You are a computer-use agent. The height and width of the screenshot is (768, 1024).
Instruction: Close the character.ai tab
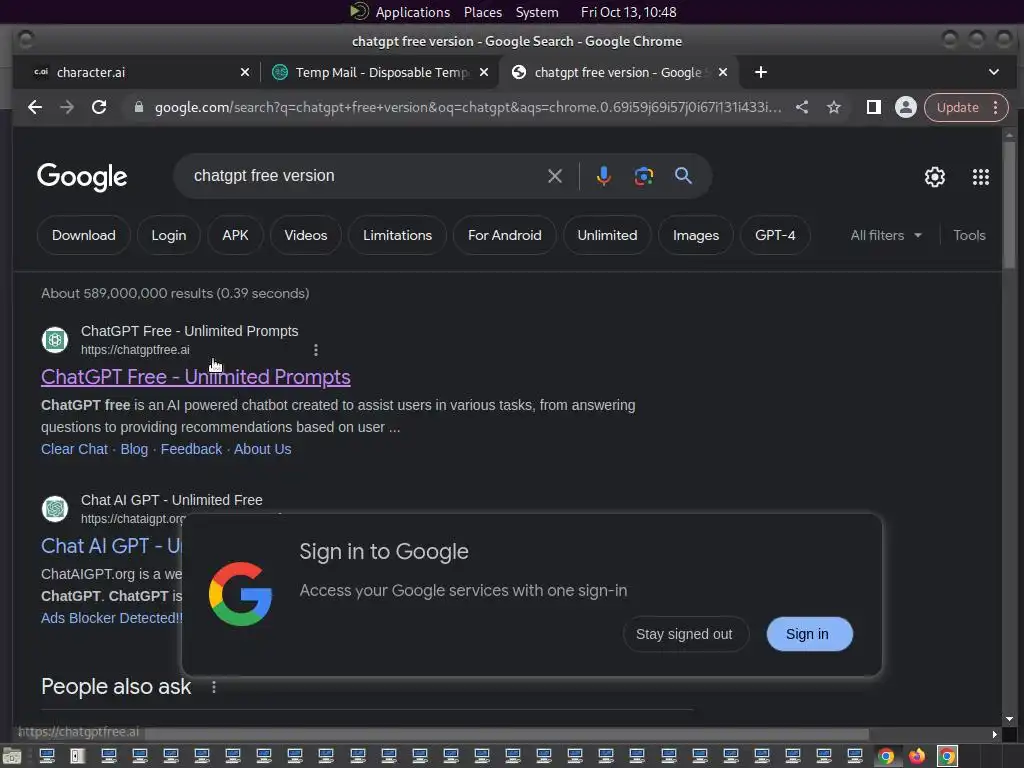click(245, 72)
